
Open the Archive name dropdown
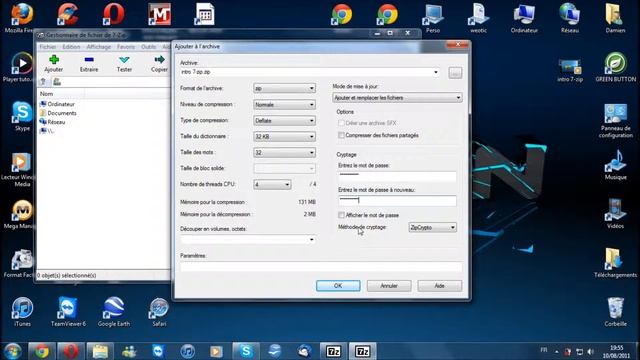pos(436,72)
